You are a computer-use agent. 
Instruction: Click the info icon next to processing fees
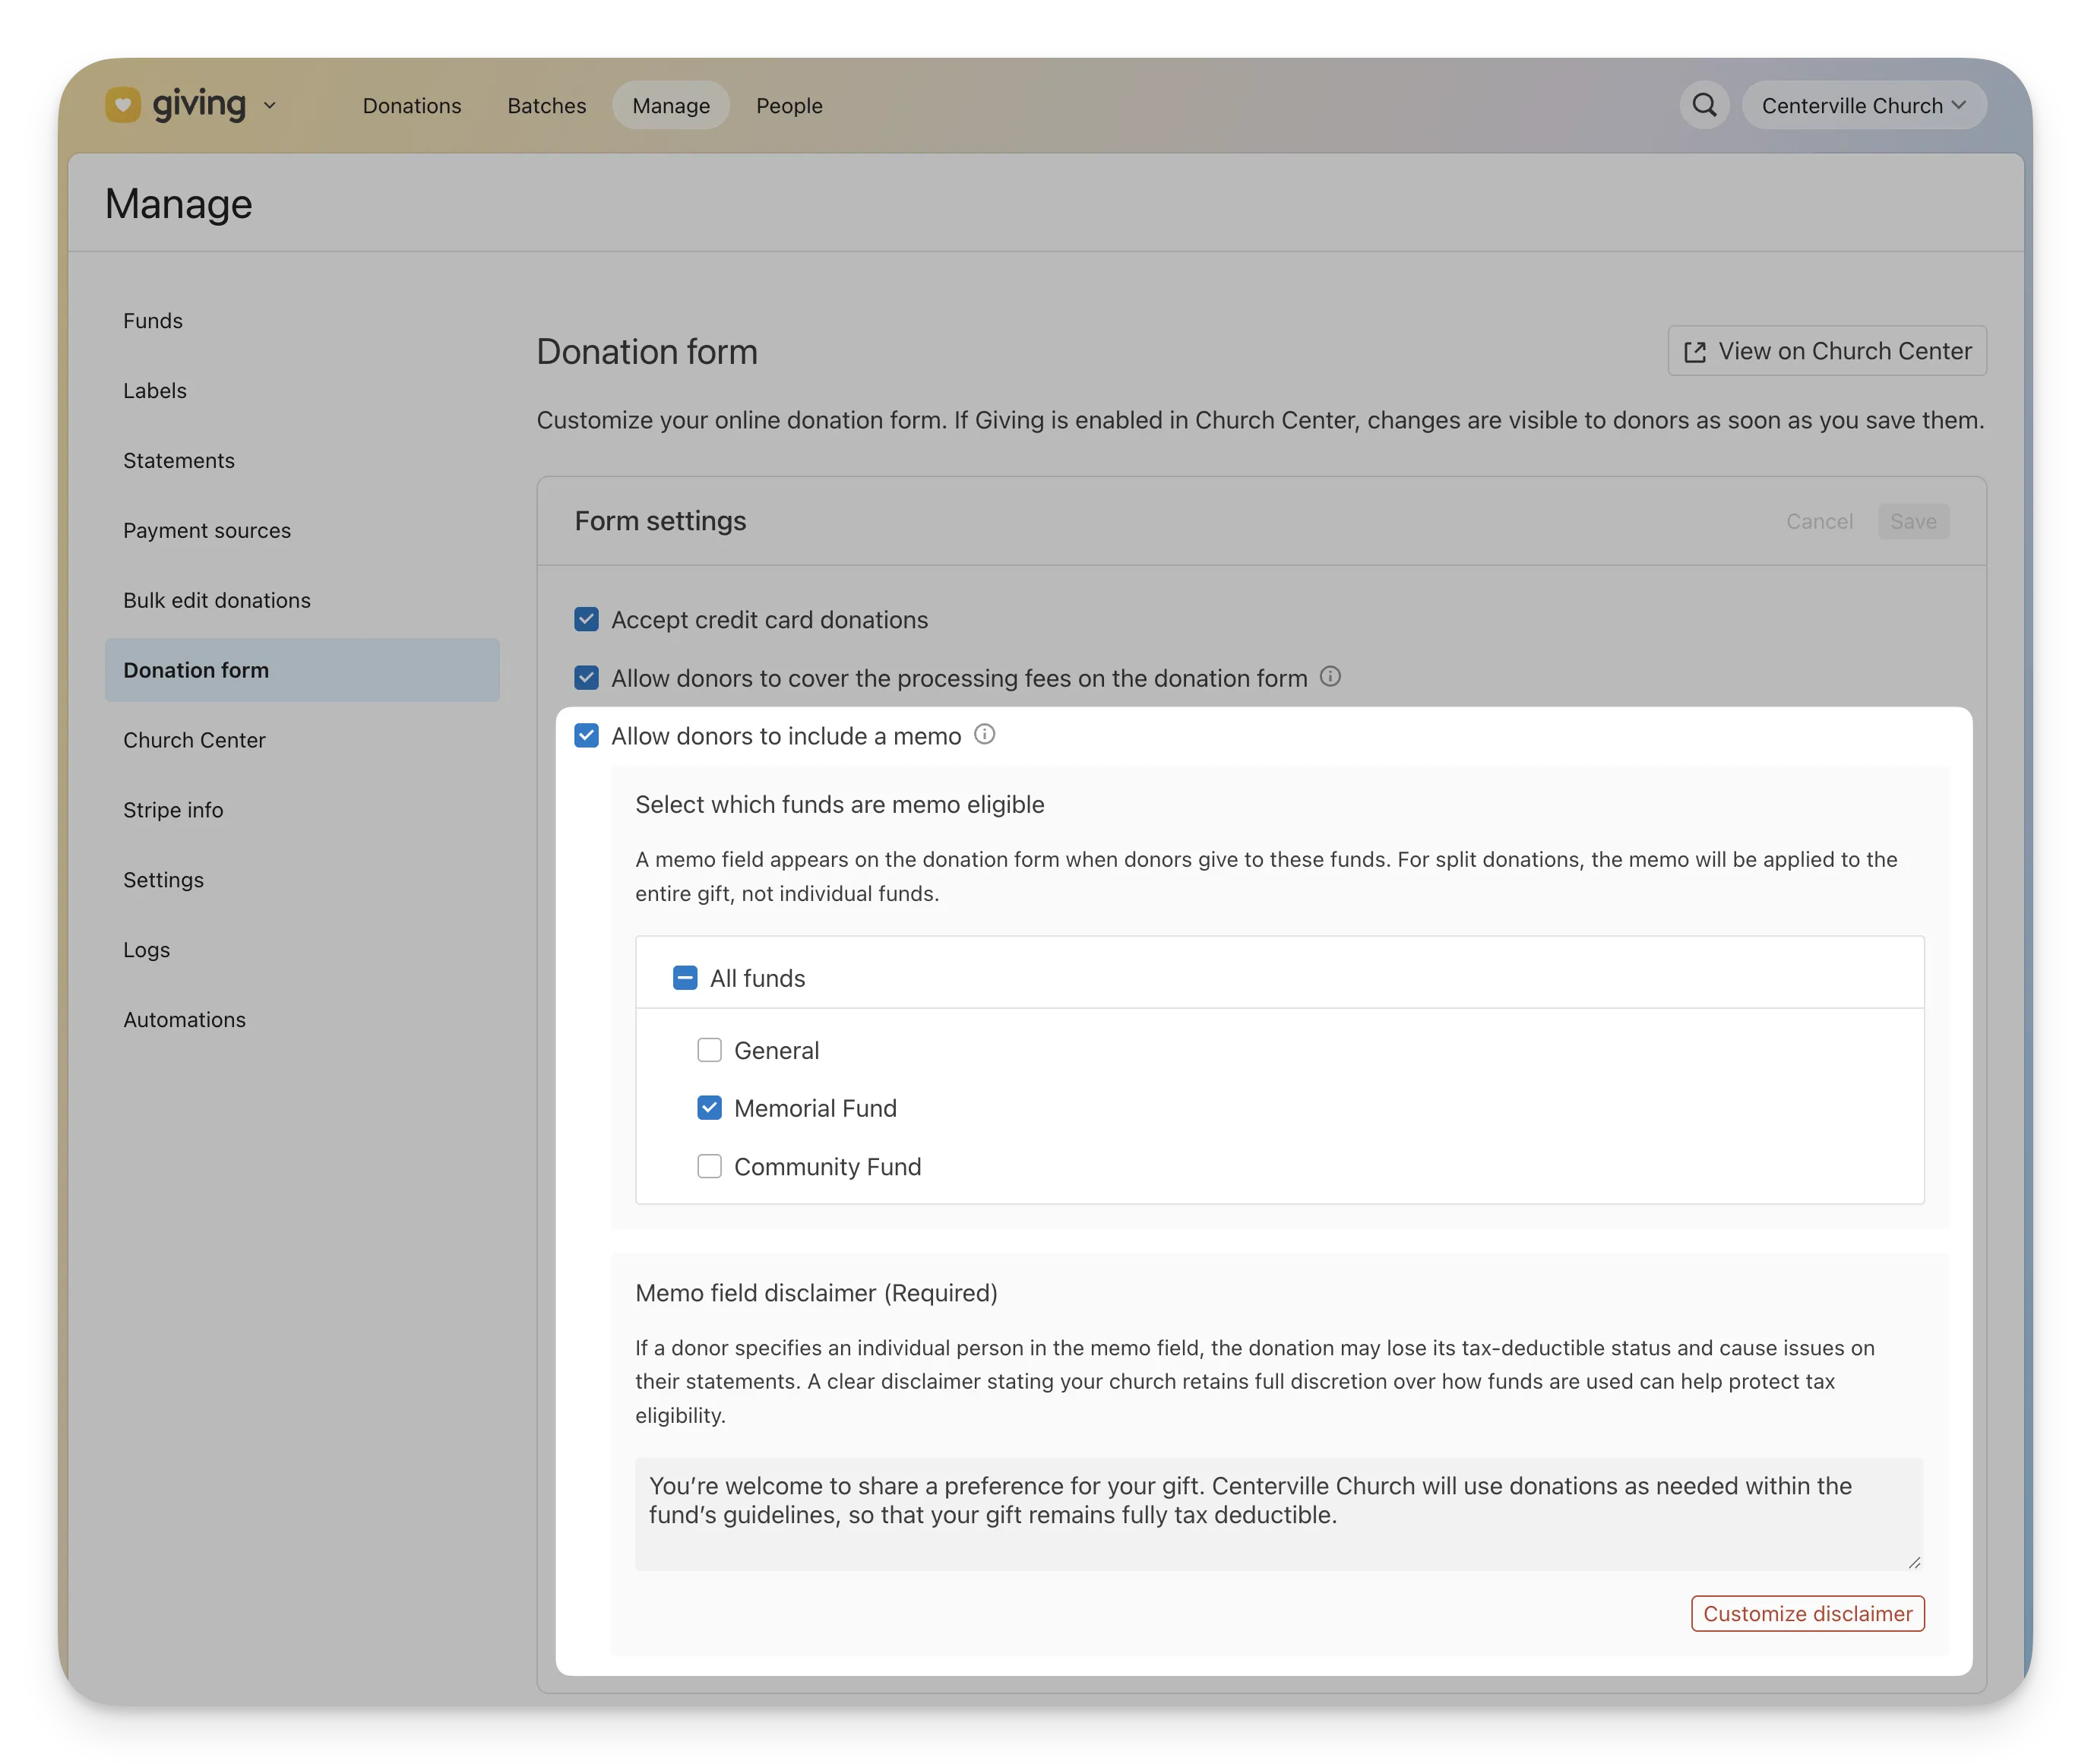(x=1331, y=677)
